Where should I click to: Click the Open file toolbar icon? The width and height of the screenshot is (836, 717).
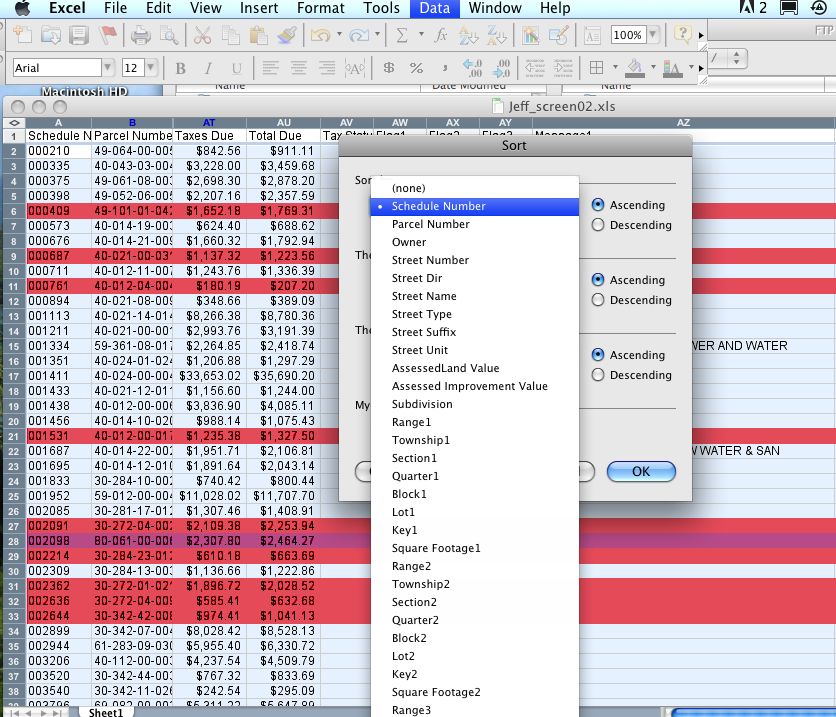pos(51,35)
